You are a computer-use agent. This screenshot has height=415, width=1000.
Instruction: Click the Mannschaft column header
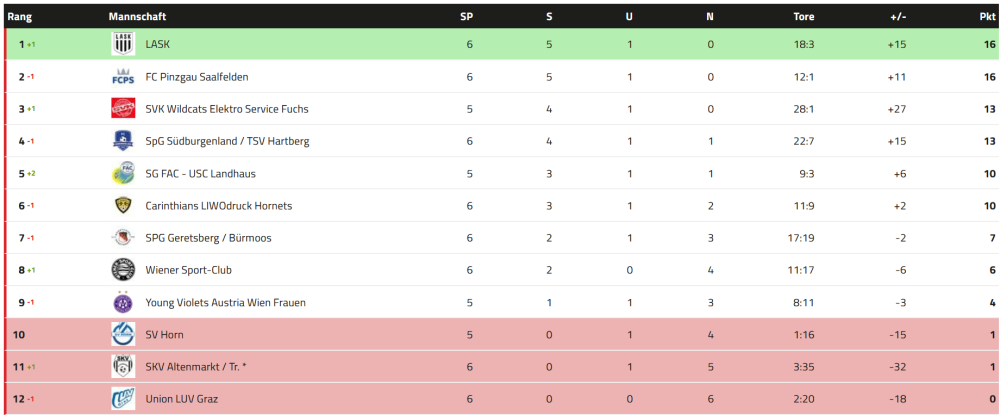click(x=137, y=17)
